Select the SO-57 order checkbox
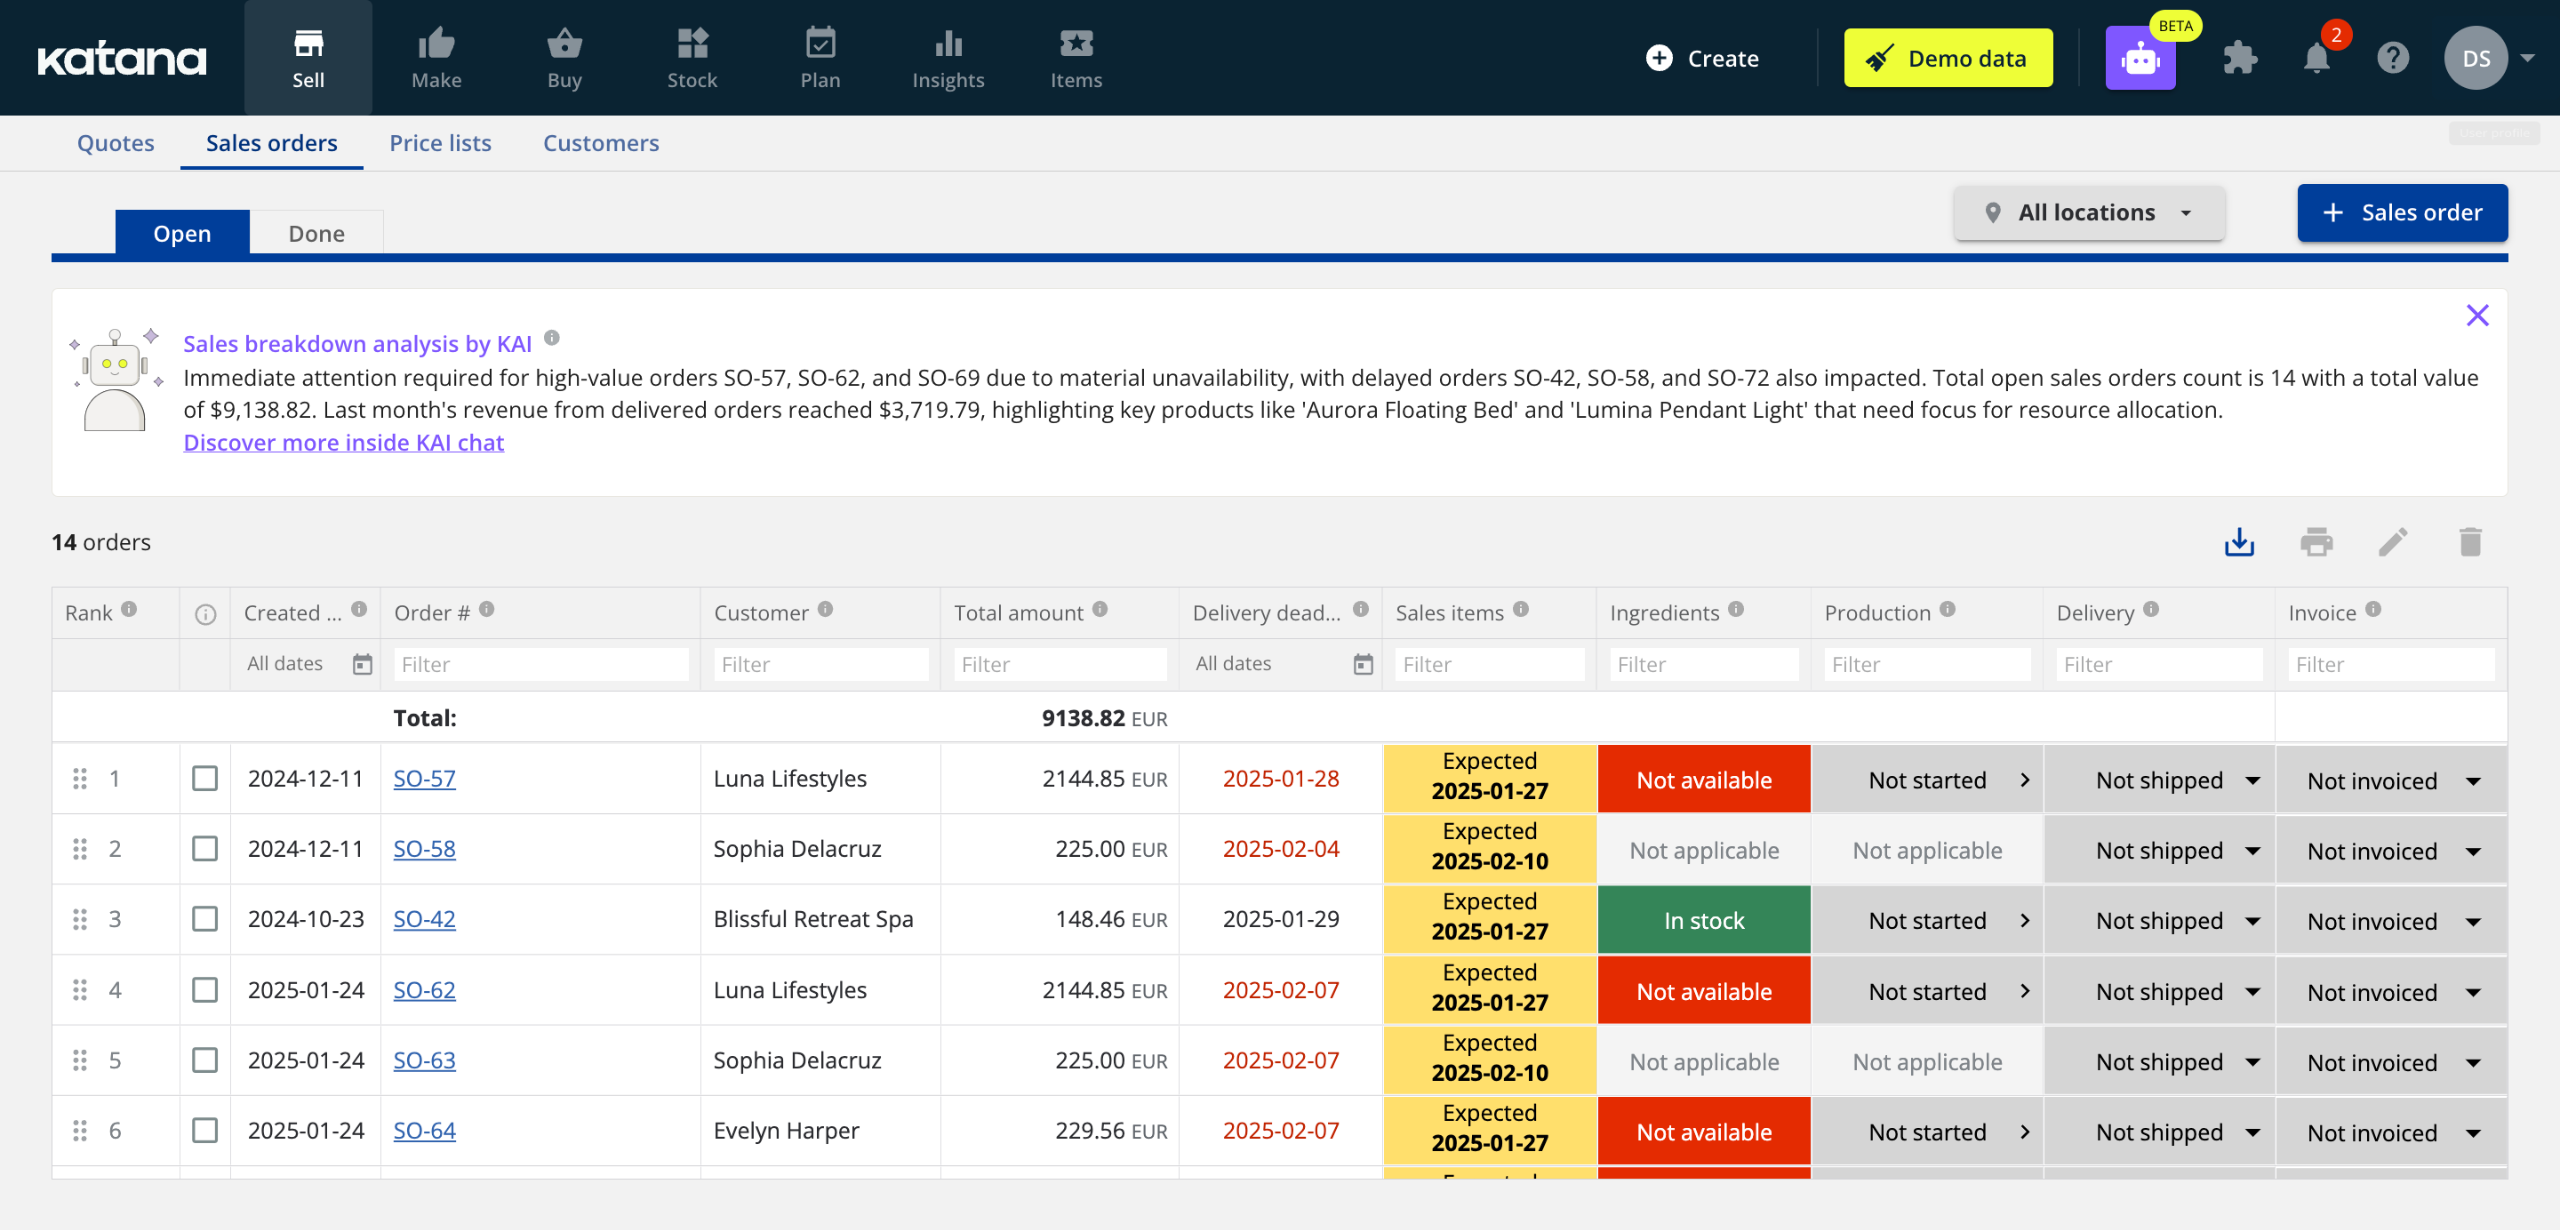This screenshot has width=2560, height=1230. click(x=205, y=779)
